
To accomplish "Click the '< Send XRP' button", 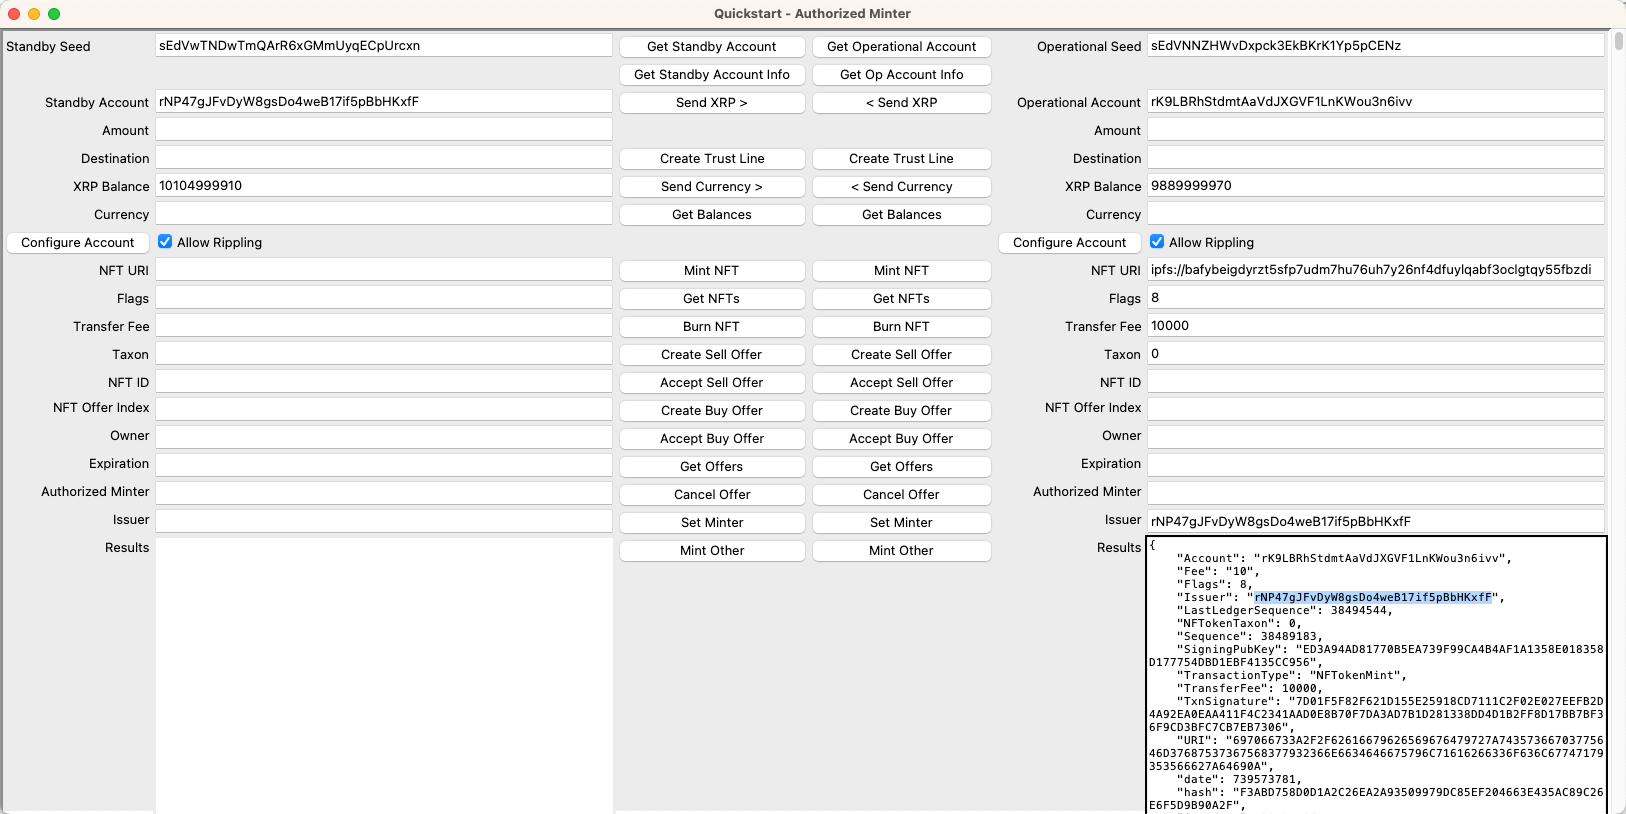I will (901, 103).
